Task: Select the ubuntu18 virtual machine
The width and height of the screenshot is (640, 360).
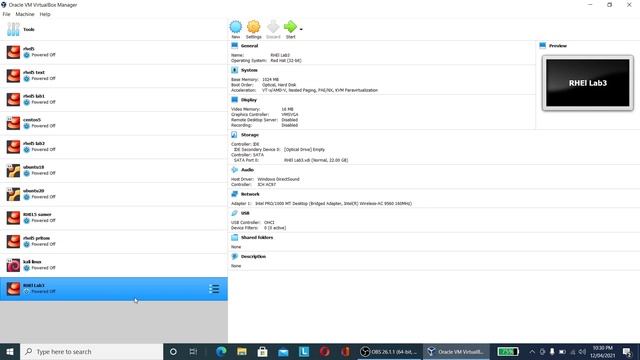Action: click(114, 171)
